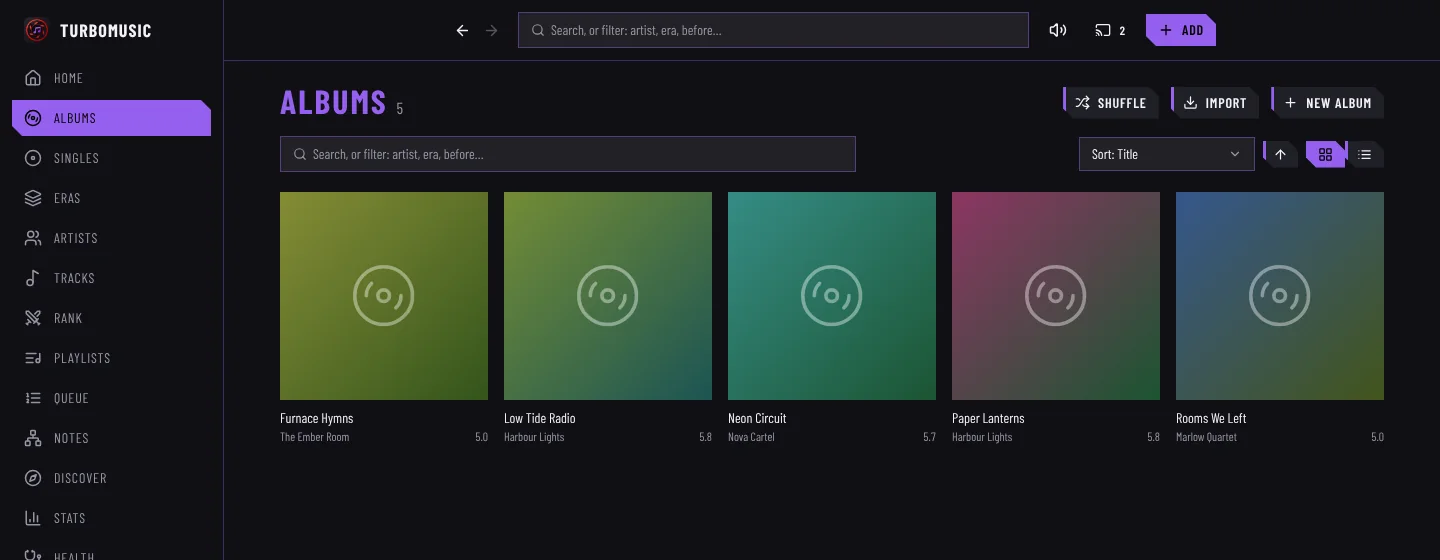Click the Rooms We Left title

pyautogui.click(x=1211, y=418)
